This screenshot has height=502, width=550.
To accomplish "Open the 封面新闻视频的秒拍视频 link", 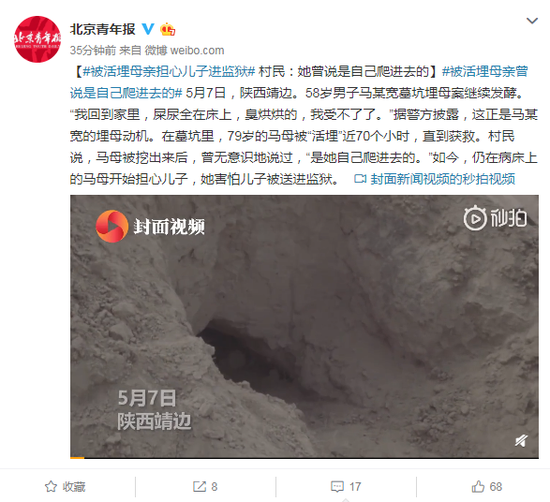I will 443,179.
